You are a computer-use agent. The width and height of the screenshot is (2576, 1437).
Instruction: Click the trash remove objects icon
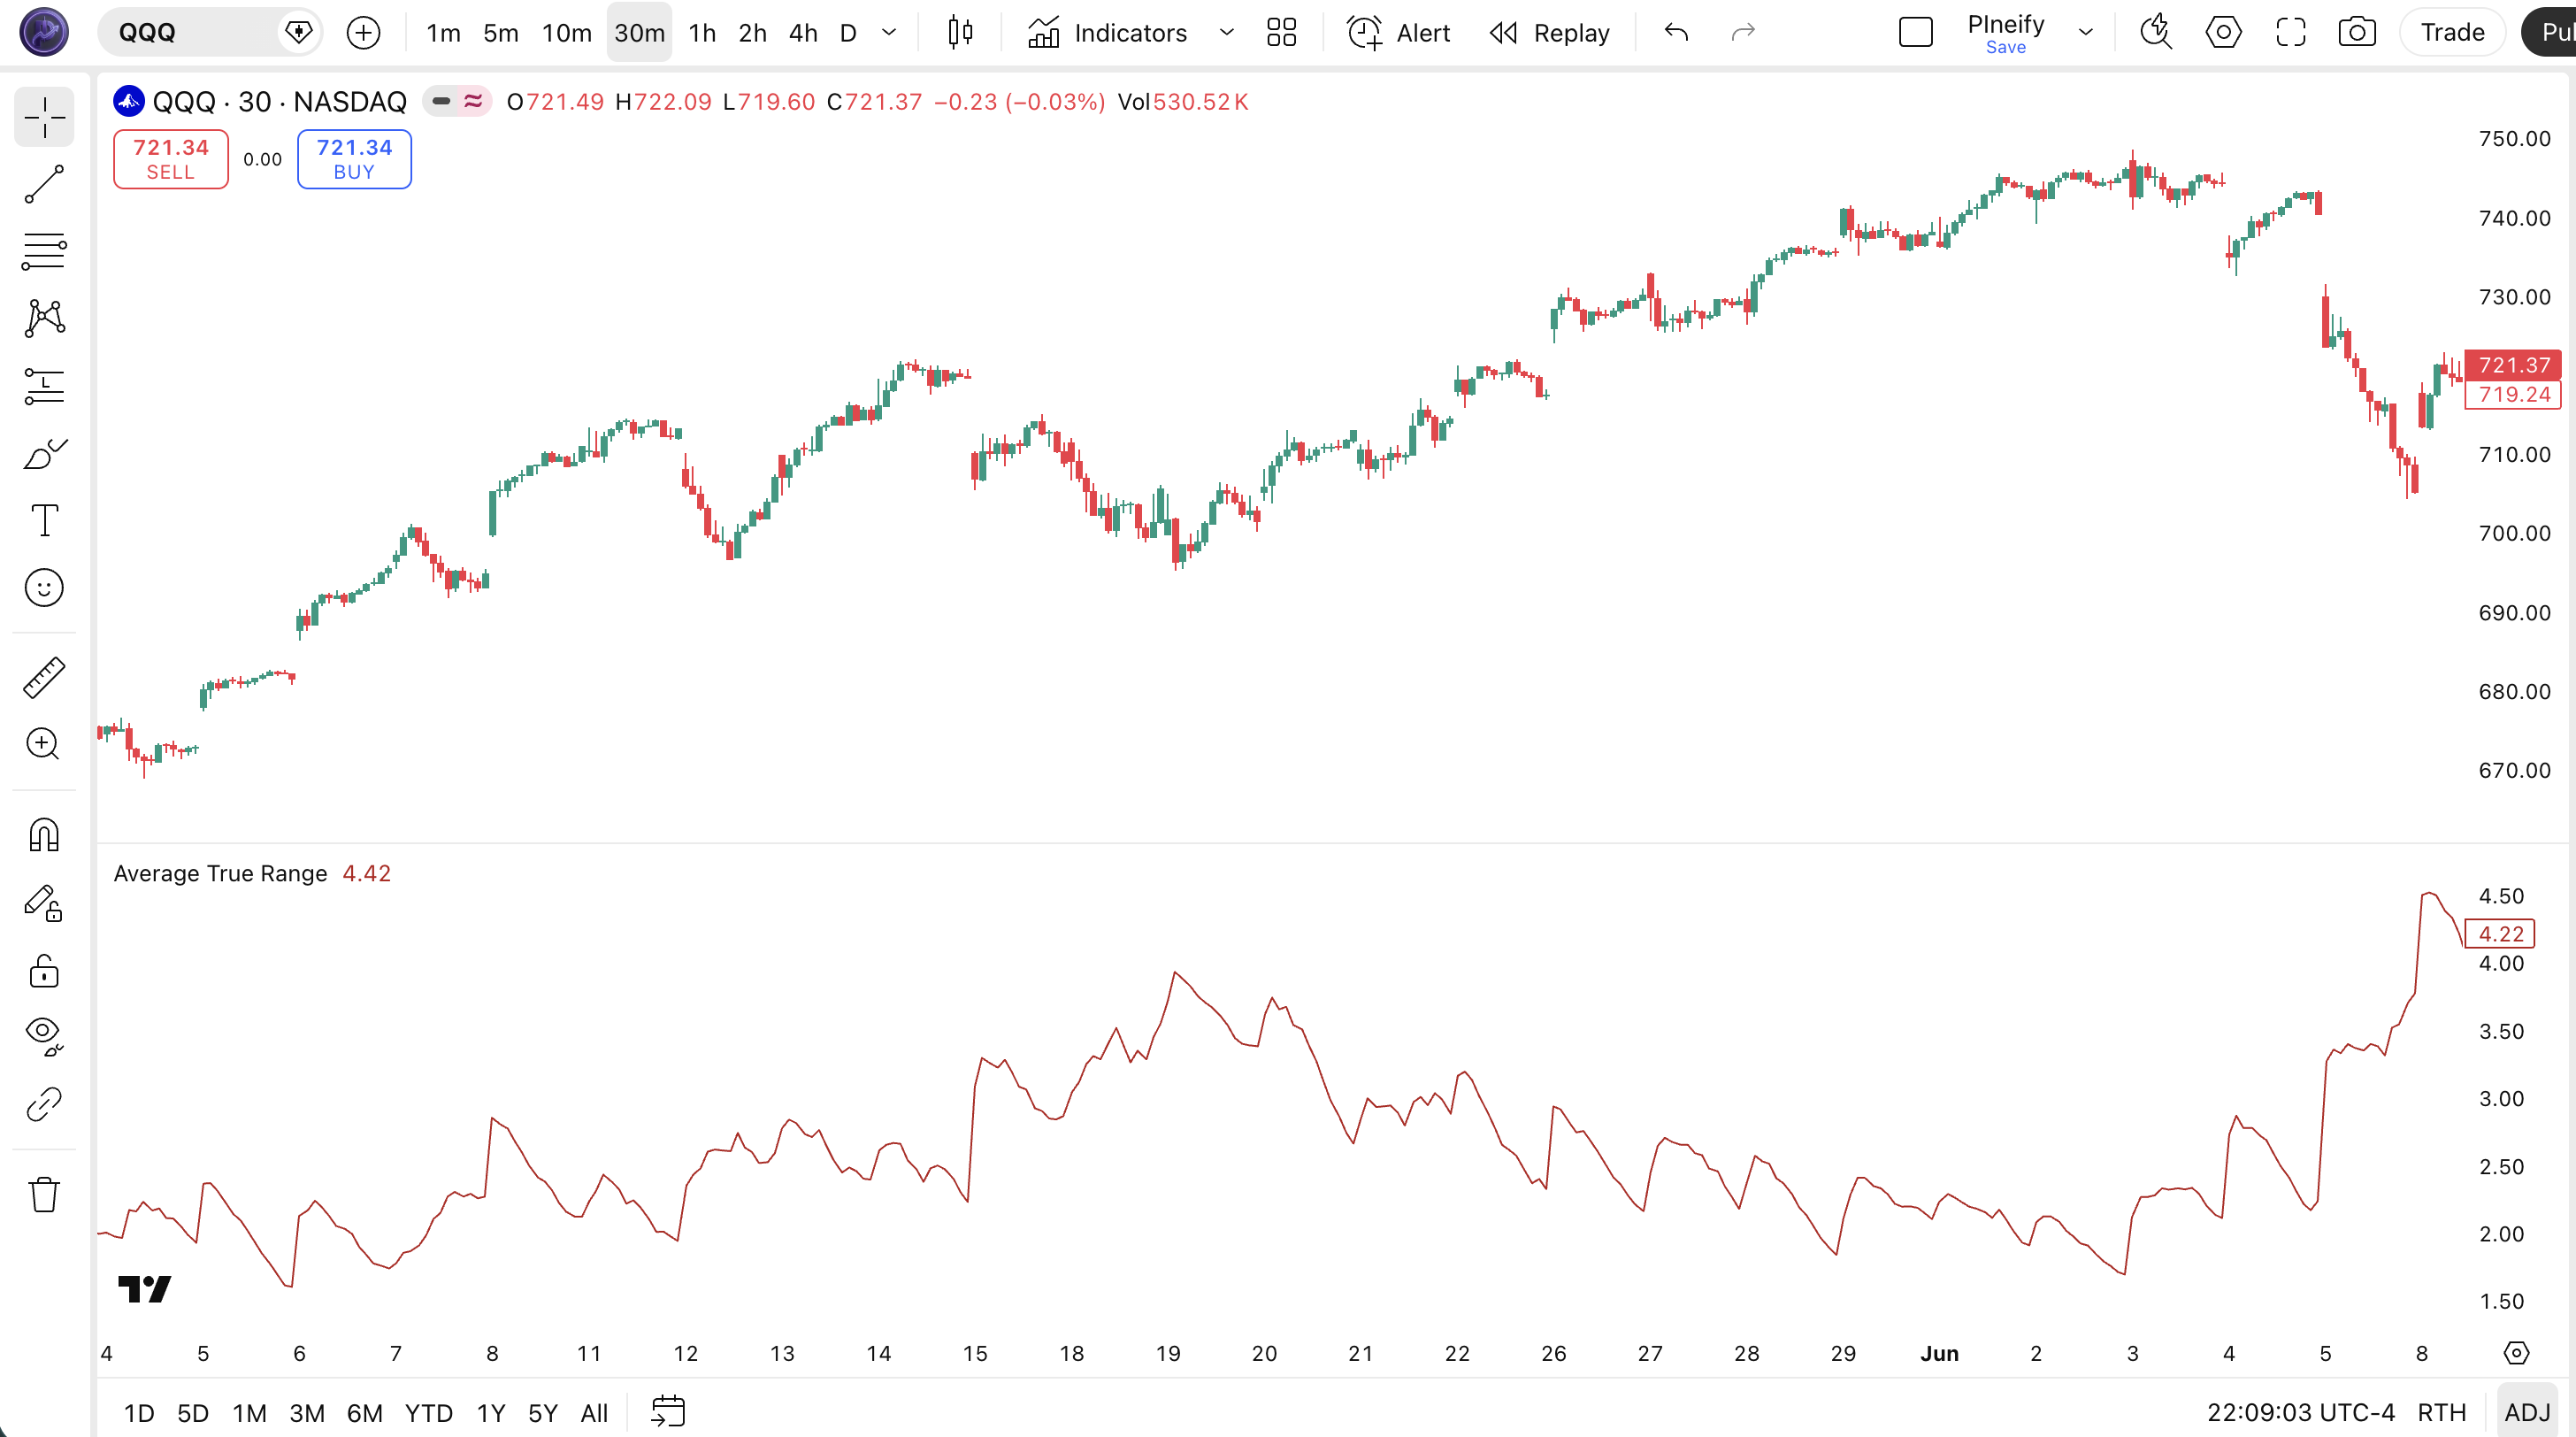point(44,1194)
